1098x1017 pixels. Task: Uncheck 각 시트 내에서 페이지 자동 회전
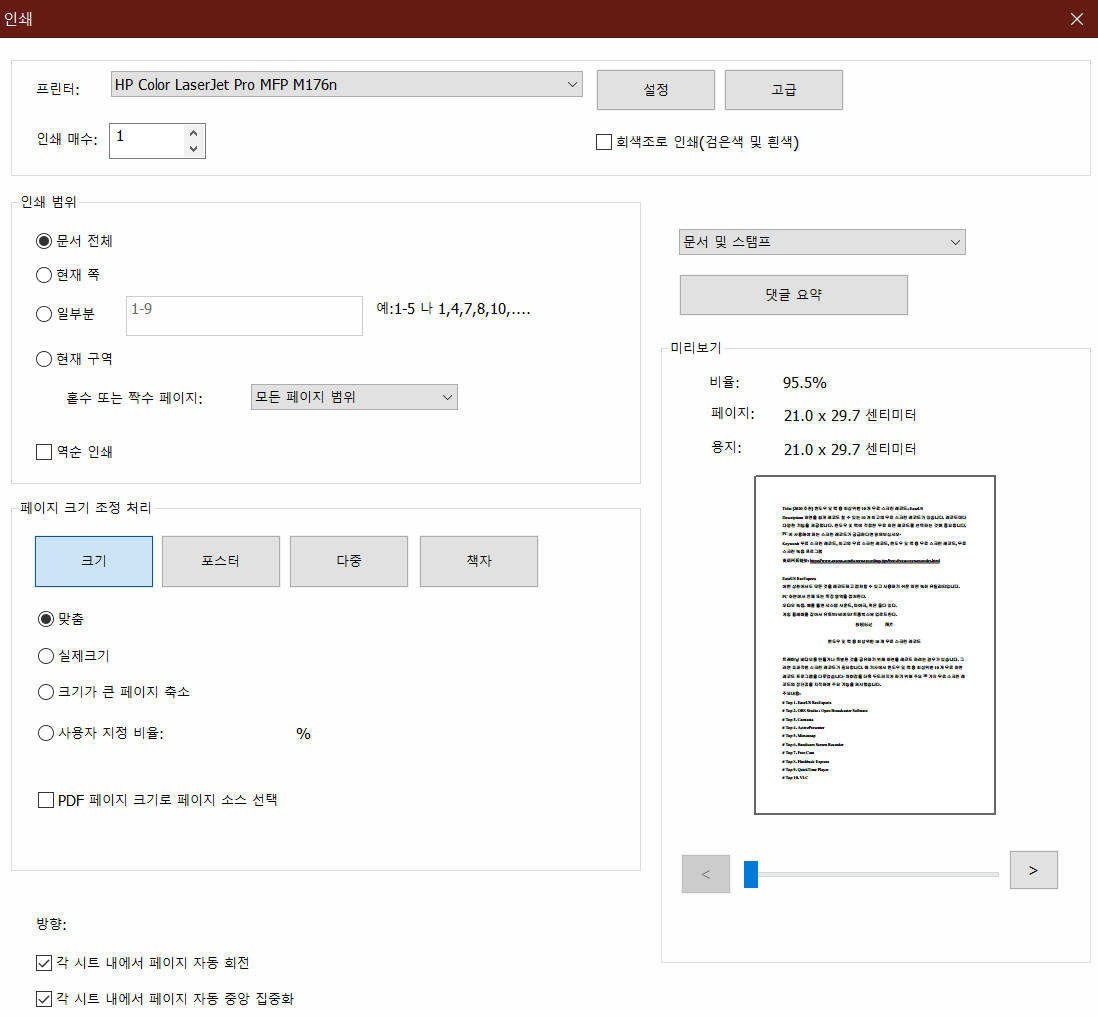tap(44, 963)
